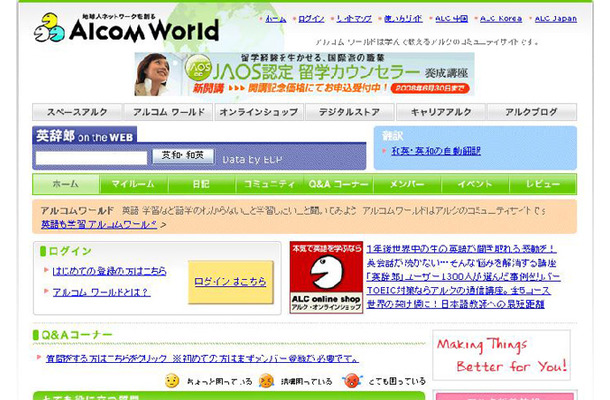This screenshot has width=610, height=400.
Task: Select the メンバー tab
Action: point(407,184)
